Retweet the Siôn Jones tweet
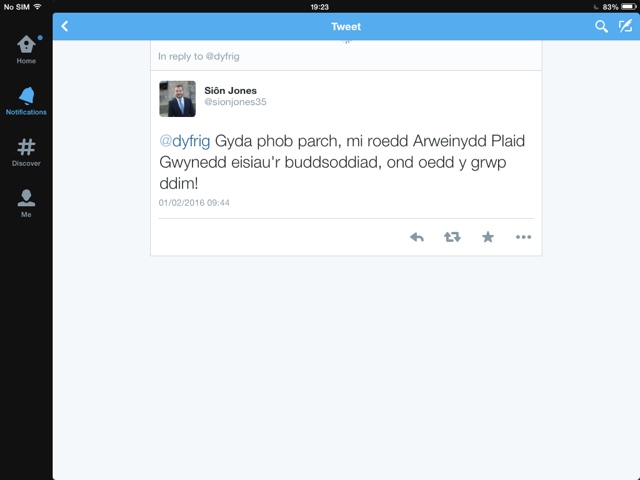The image size is (640, 480). 452,237
